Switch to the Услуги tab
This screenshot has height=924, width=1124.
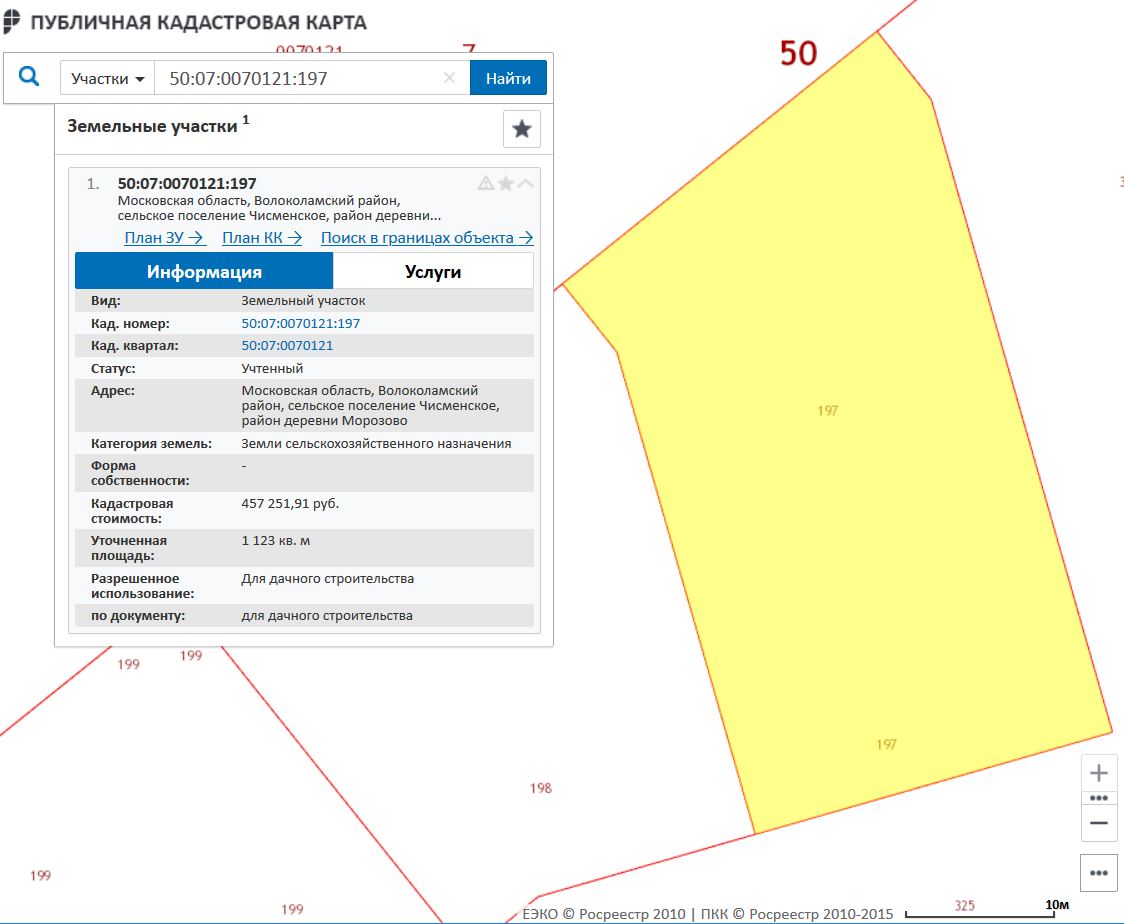click(x=433, y=271)
